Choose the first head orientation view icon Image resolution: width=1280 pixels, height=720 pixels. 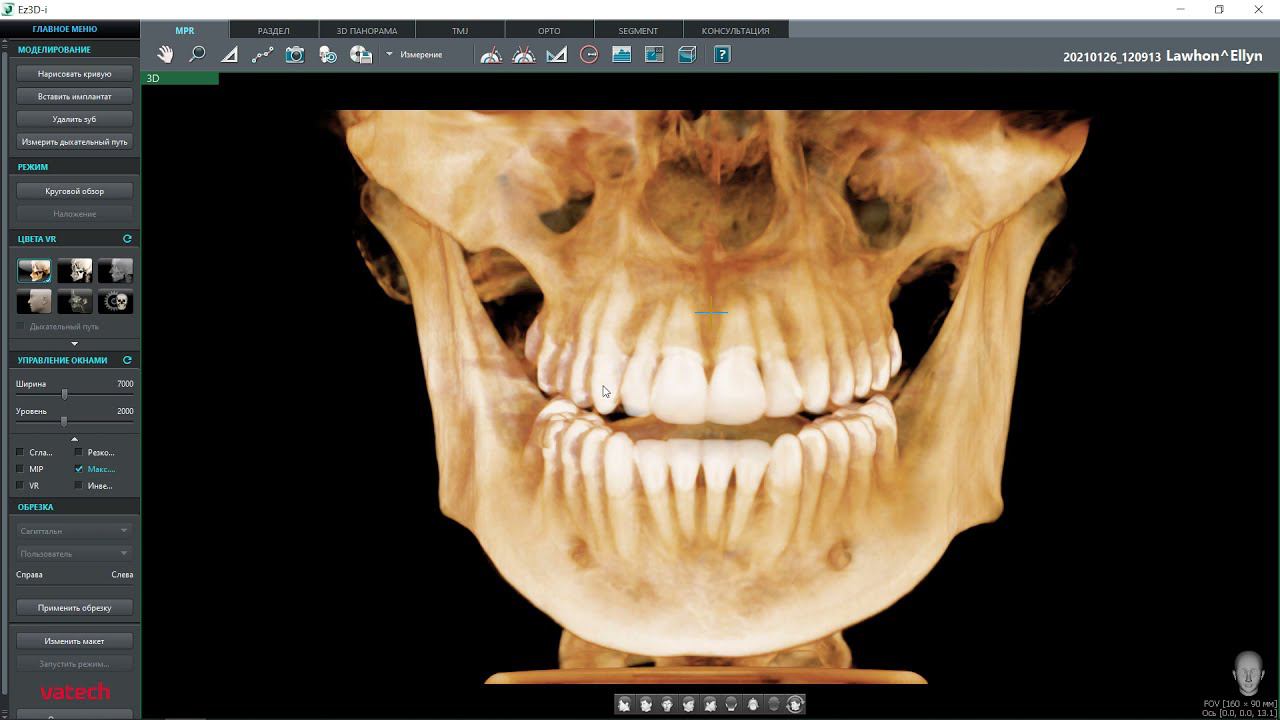point(624,704)
